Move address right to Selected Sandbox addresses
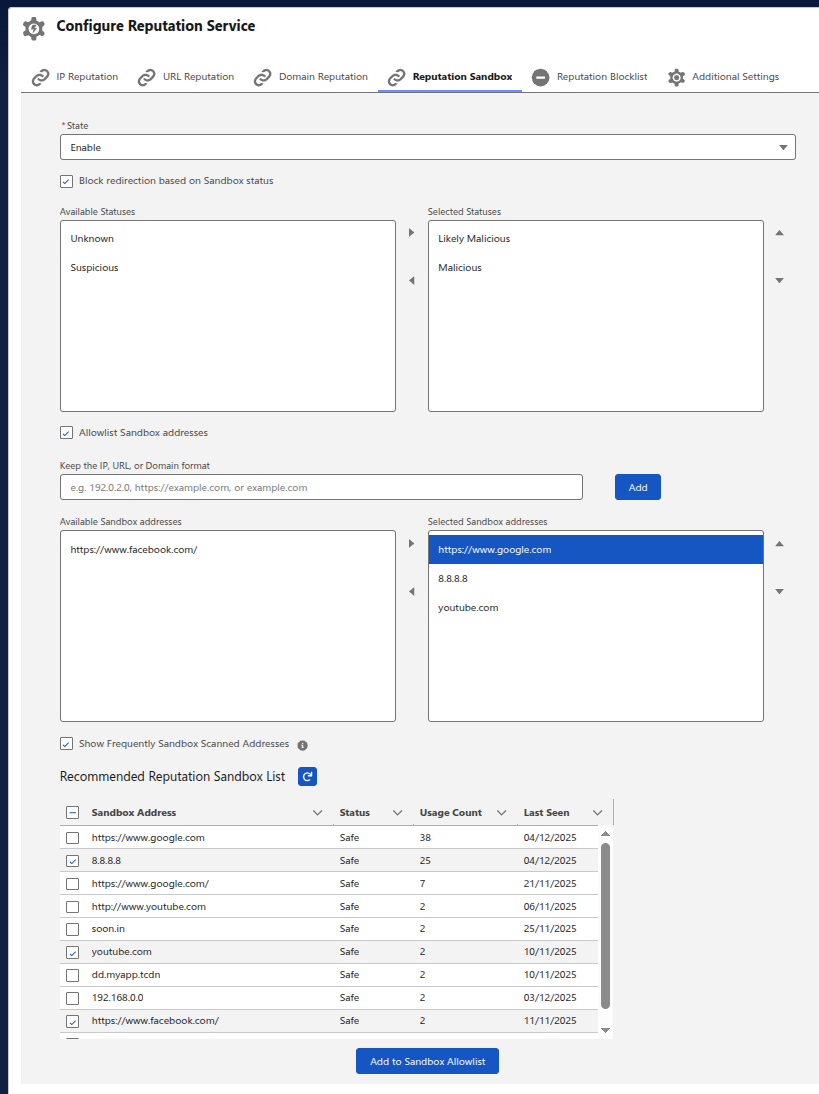 [x=411, y=544]
